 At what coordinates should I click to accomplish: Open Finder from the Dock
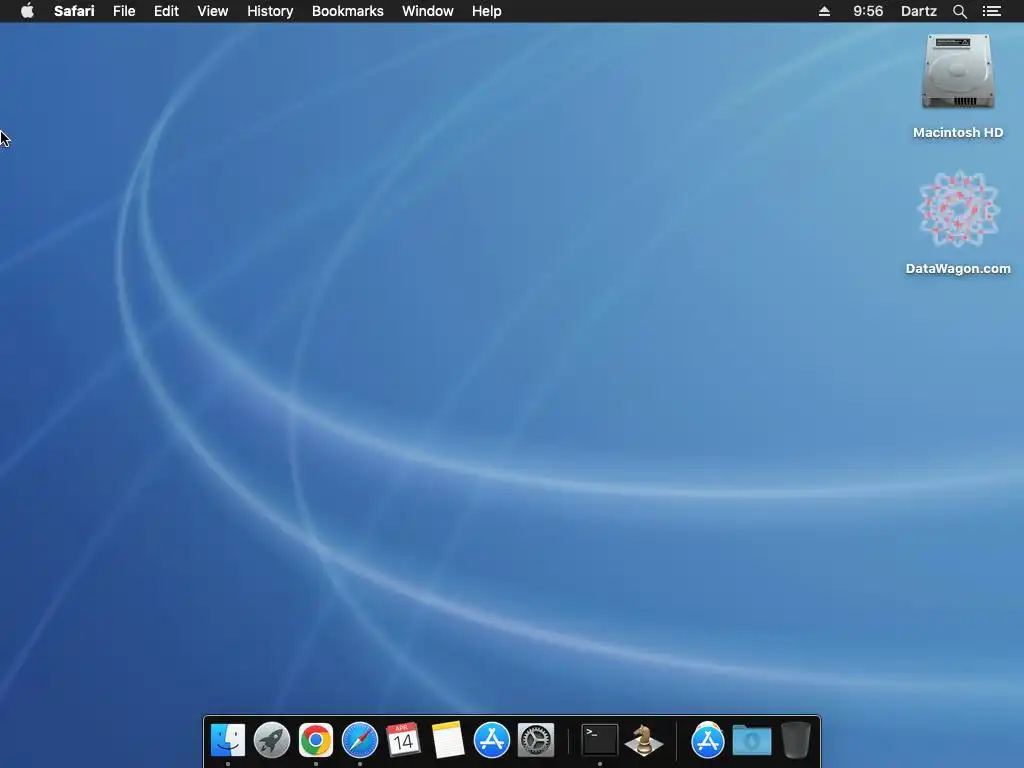227,740
